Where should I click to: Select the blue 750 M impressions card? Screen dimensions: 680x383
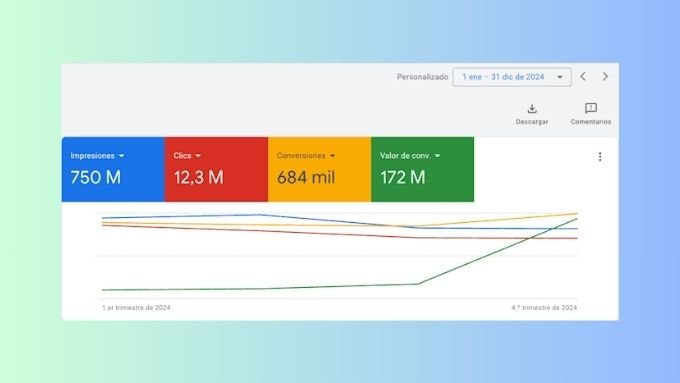tap(113, 169)
